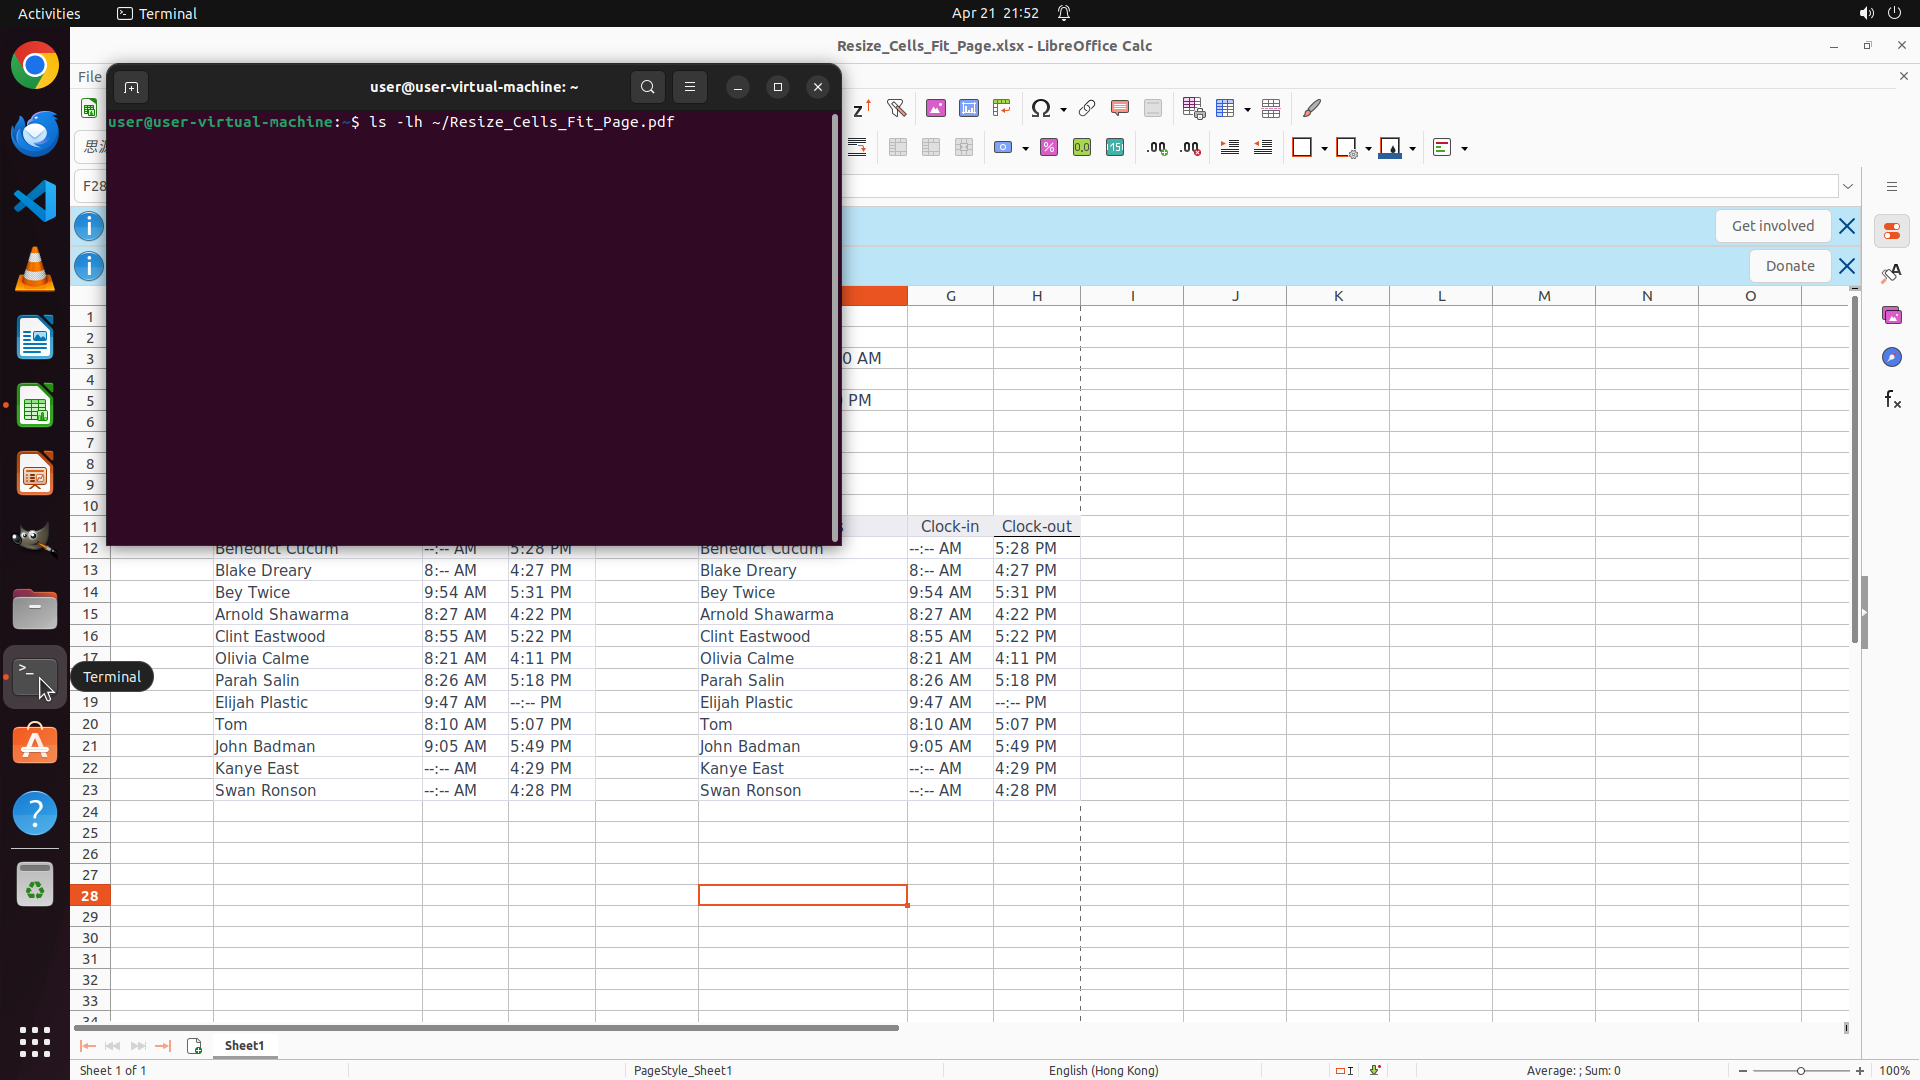The image size is (1920, 1080).
Task: Click the Insert Hyperlink chain icon
Action: pyautogui.click(x=1087, y=108)
